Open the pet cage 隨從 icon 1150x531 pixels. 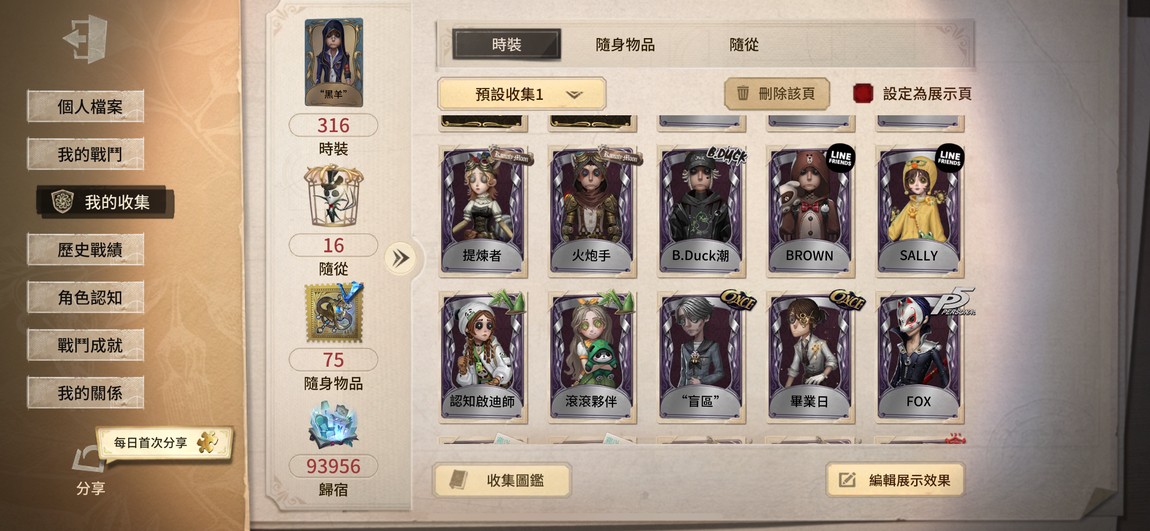point(334,195)
